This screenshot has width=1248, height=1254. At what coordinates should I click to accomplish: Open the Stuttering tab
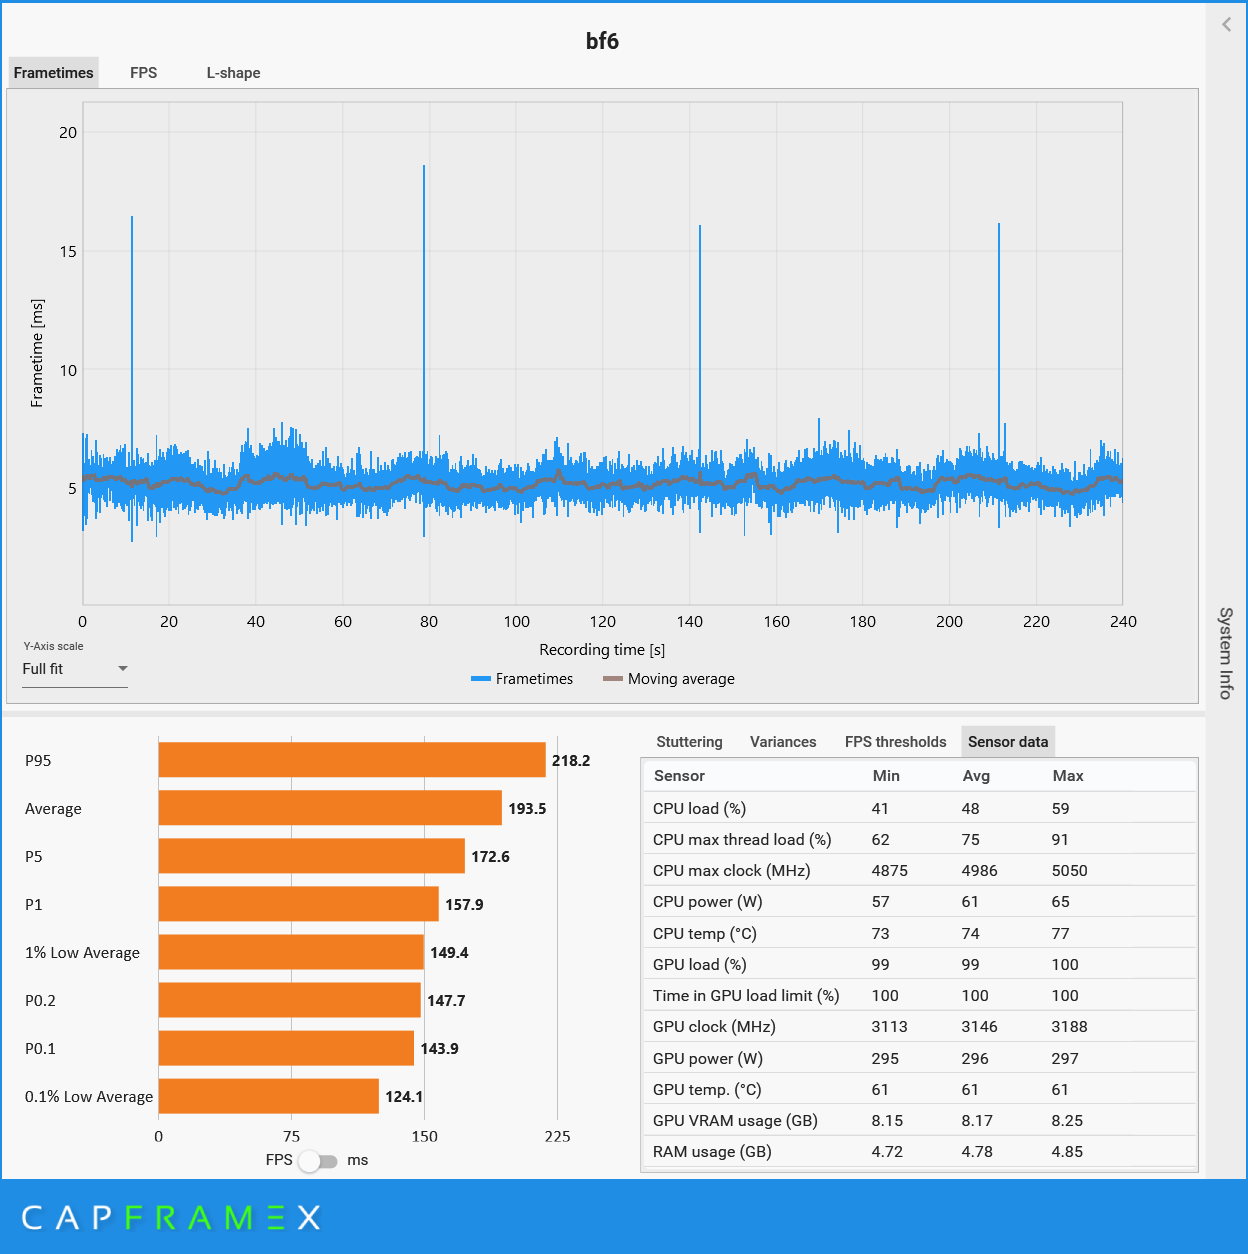[689, 742]
